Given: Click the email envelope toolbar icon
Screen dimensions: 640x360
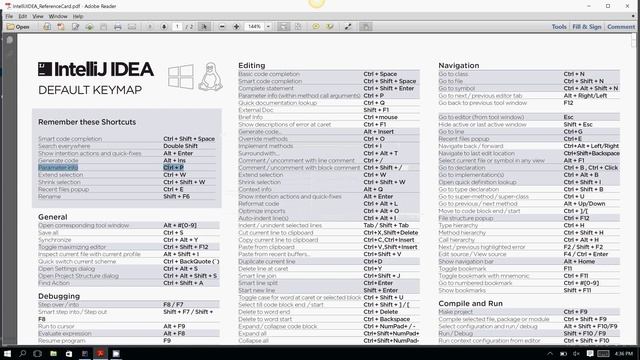Looking at the screenshot, I should click(132, 27).
